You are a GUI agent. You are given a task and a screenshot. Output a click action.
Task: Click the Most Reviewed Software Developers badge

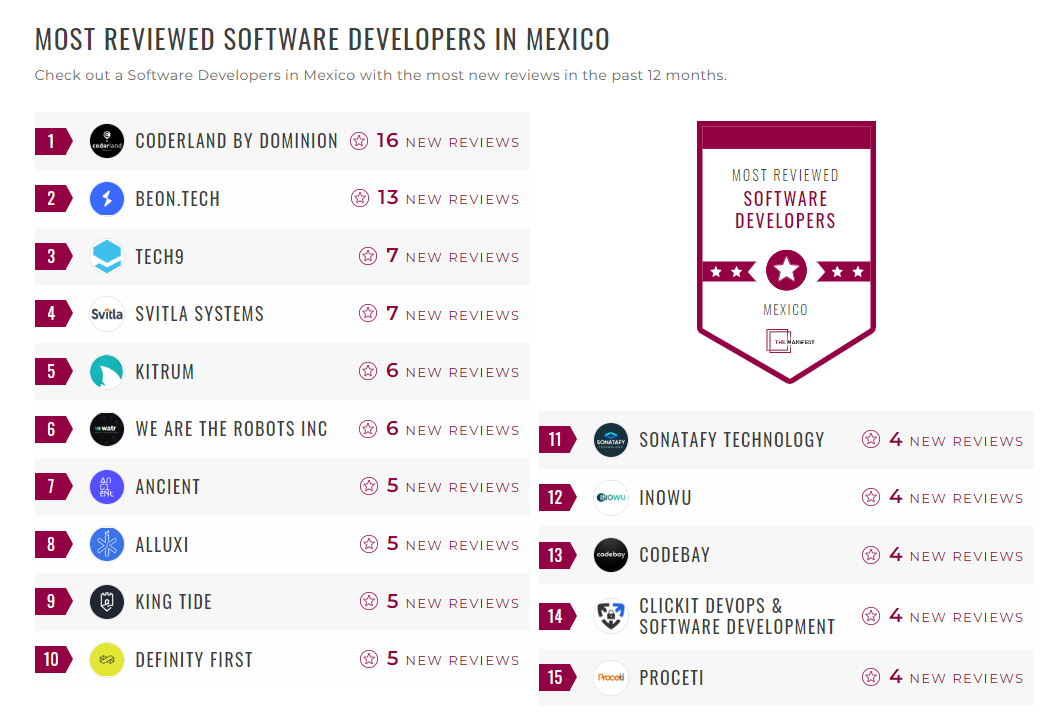[786, 250]
